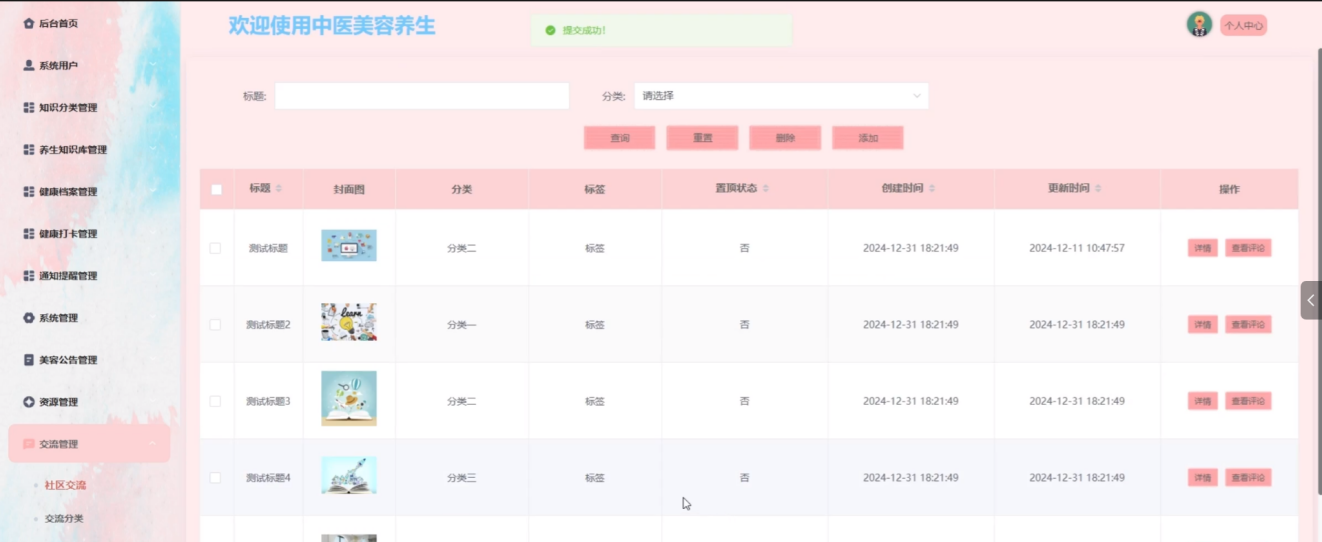Select 交流分类 submenu item
The image size is (1322, 542).
point(64,519)
